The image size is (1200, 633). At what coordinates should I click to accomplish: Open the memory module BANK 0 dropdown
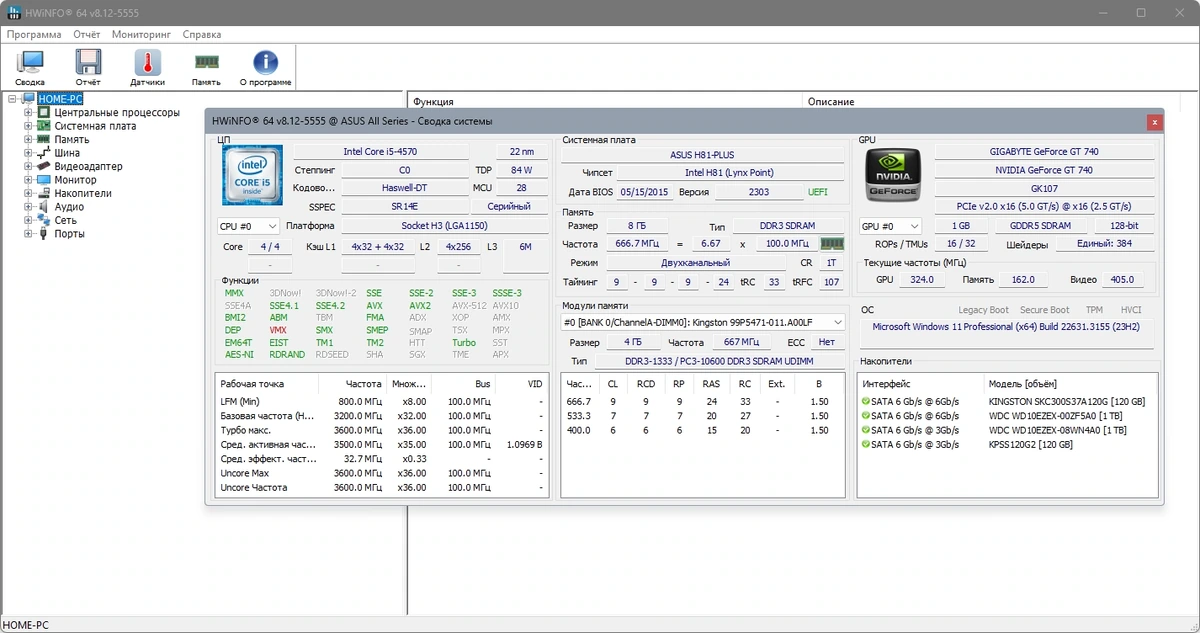tap(702, 322)
